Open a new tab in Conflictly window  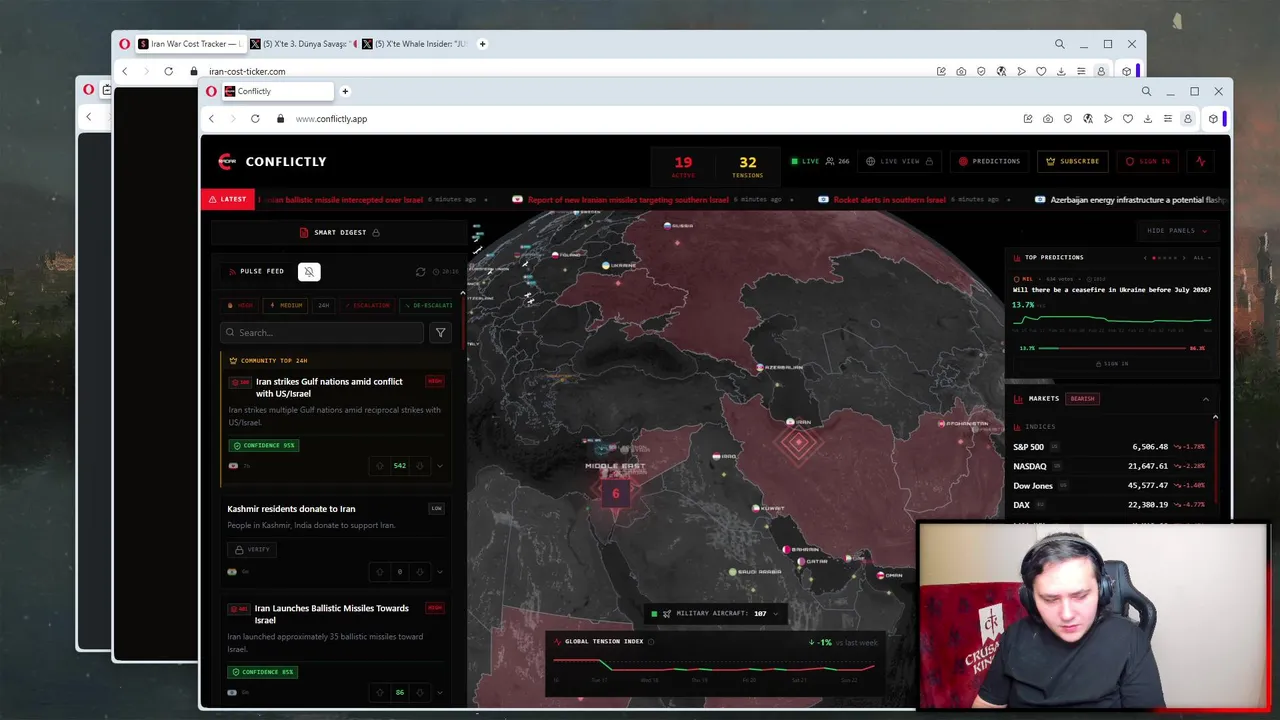[x=345, y=91]
